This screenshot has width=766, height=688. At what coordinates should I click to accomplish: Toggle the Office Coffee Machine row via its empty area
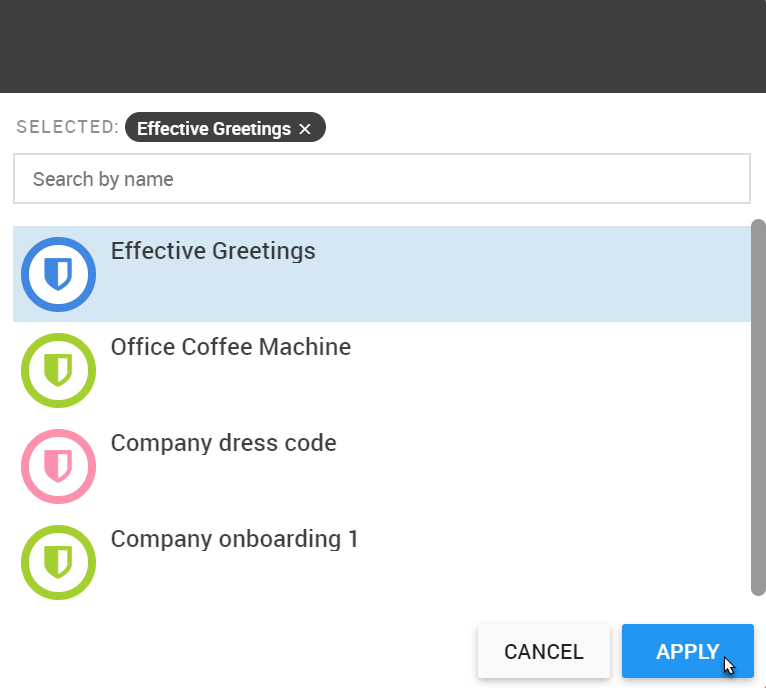tap(537, 370)
